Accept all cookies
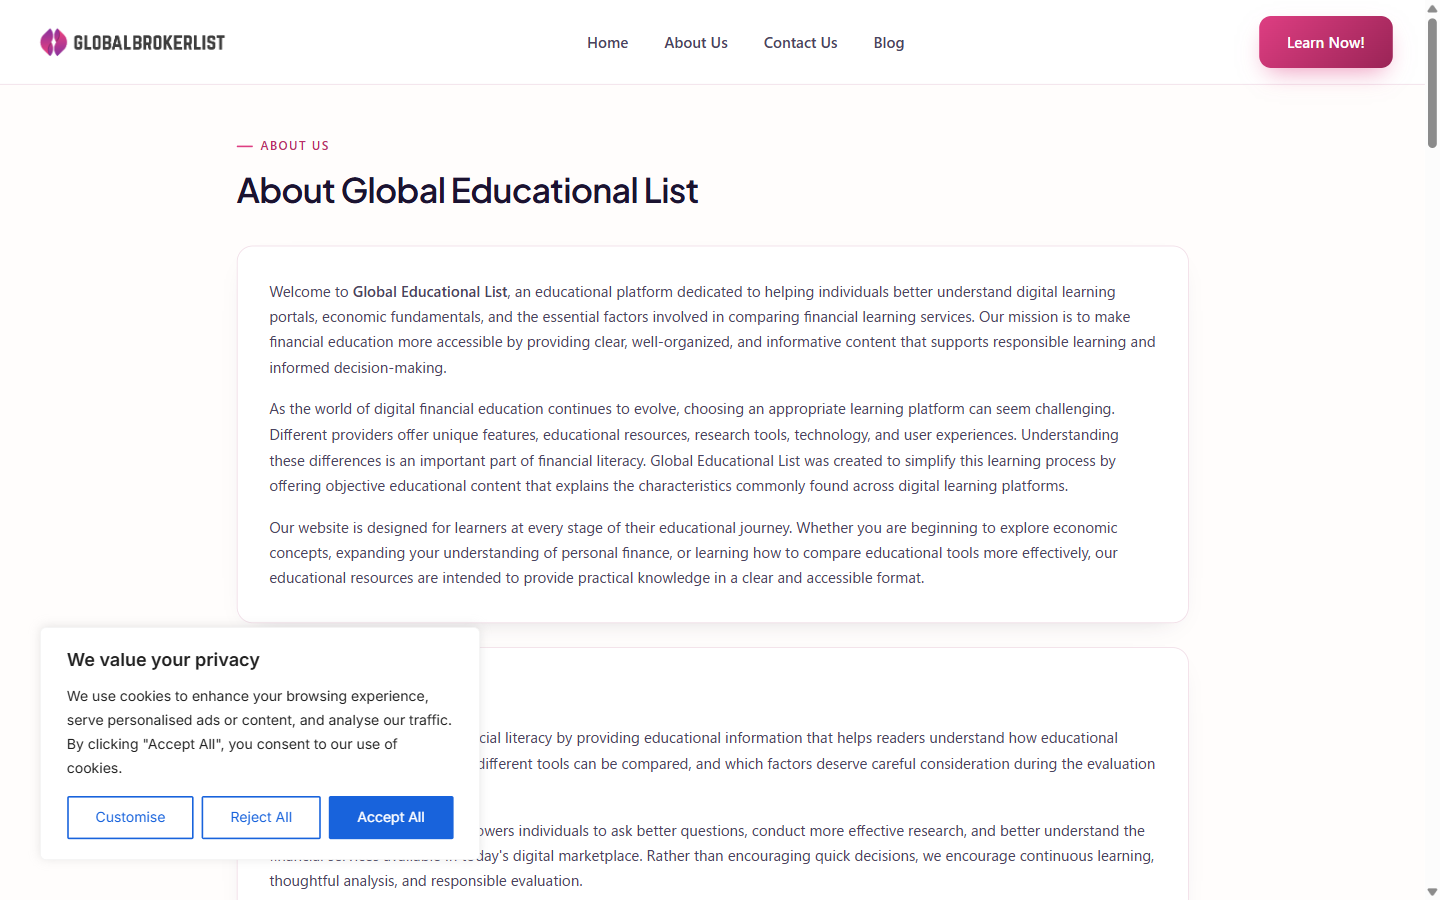This screenshot has width=1440, height=900. (391, 817)
